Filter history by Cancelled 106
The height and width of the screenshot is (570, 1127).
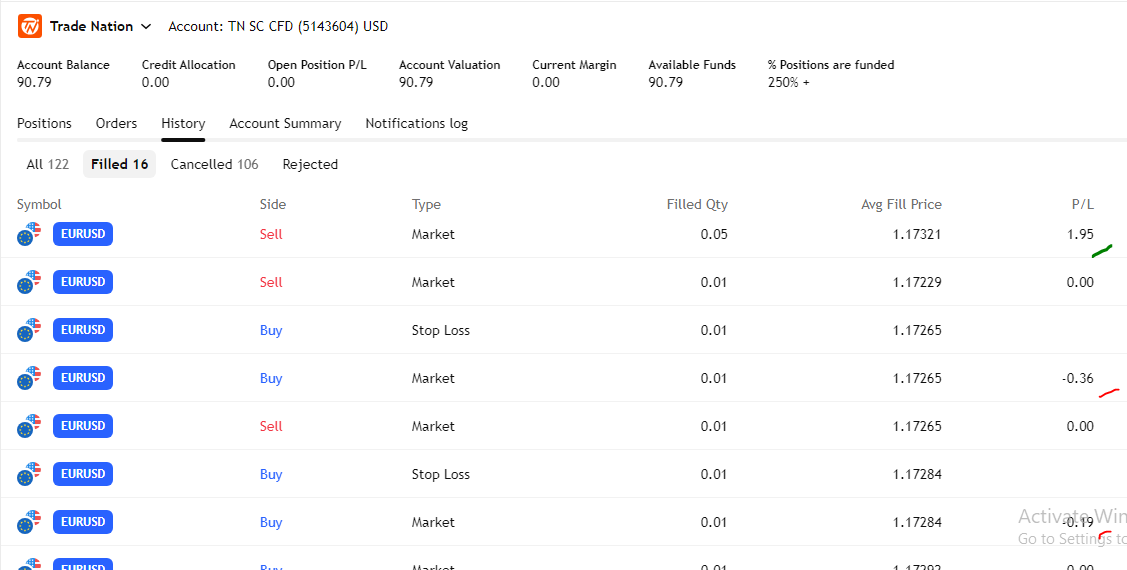214,165
